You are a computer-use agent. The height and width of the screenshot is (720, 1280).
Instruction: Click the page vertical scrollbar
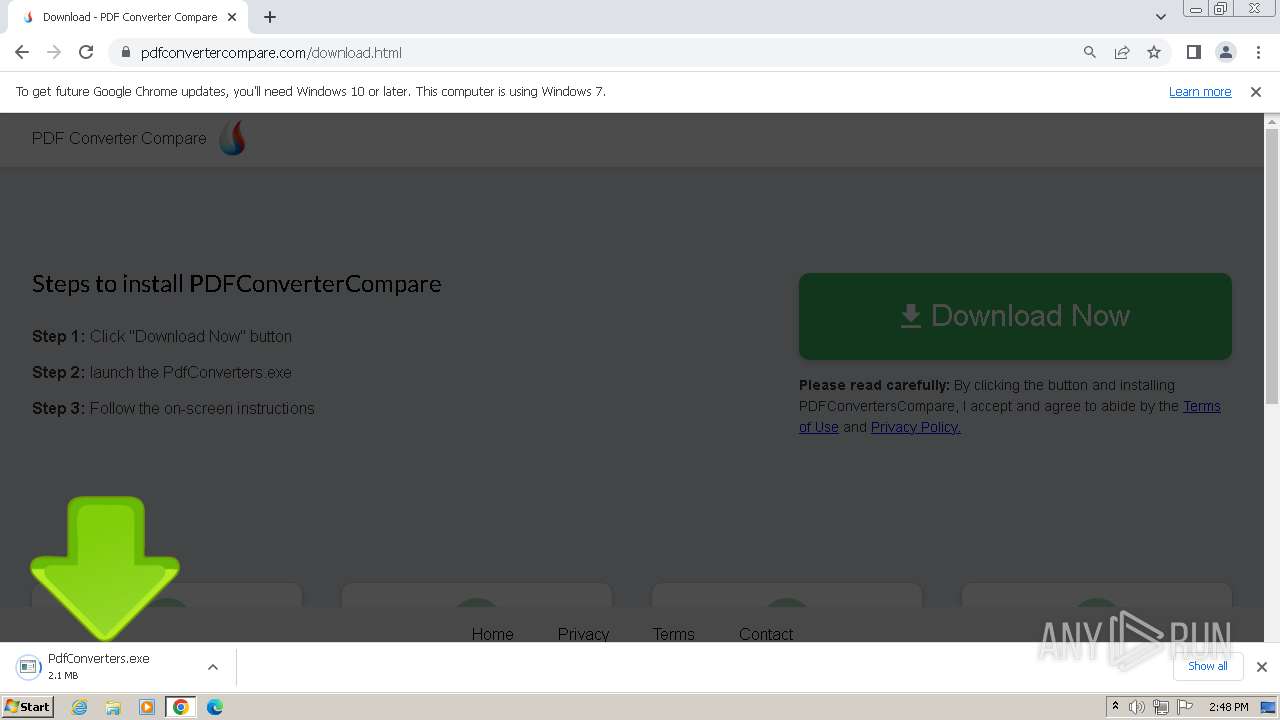pyautogui.click(x=1272, y=266)
